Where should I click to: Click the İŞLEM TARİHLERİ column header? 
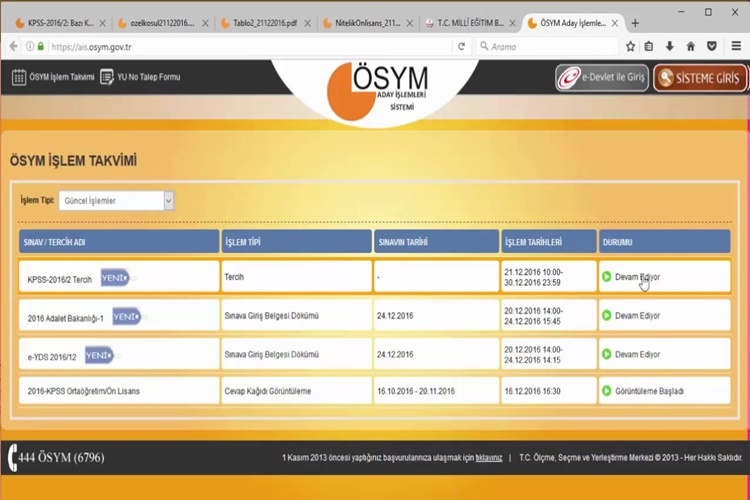click(549, 242)
